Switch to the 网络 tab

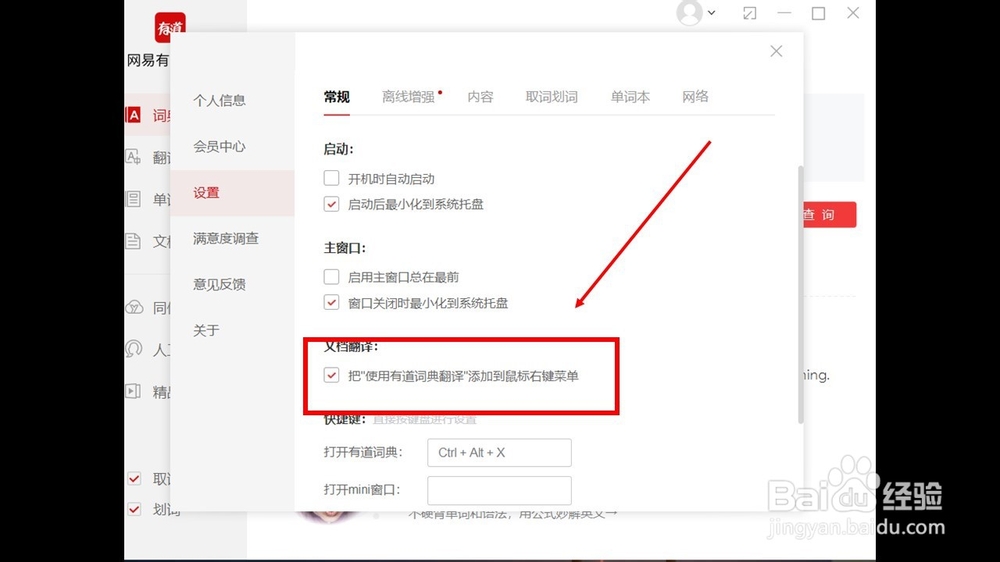pyautogui.click(x=695, y=97)
